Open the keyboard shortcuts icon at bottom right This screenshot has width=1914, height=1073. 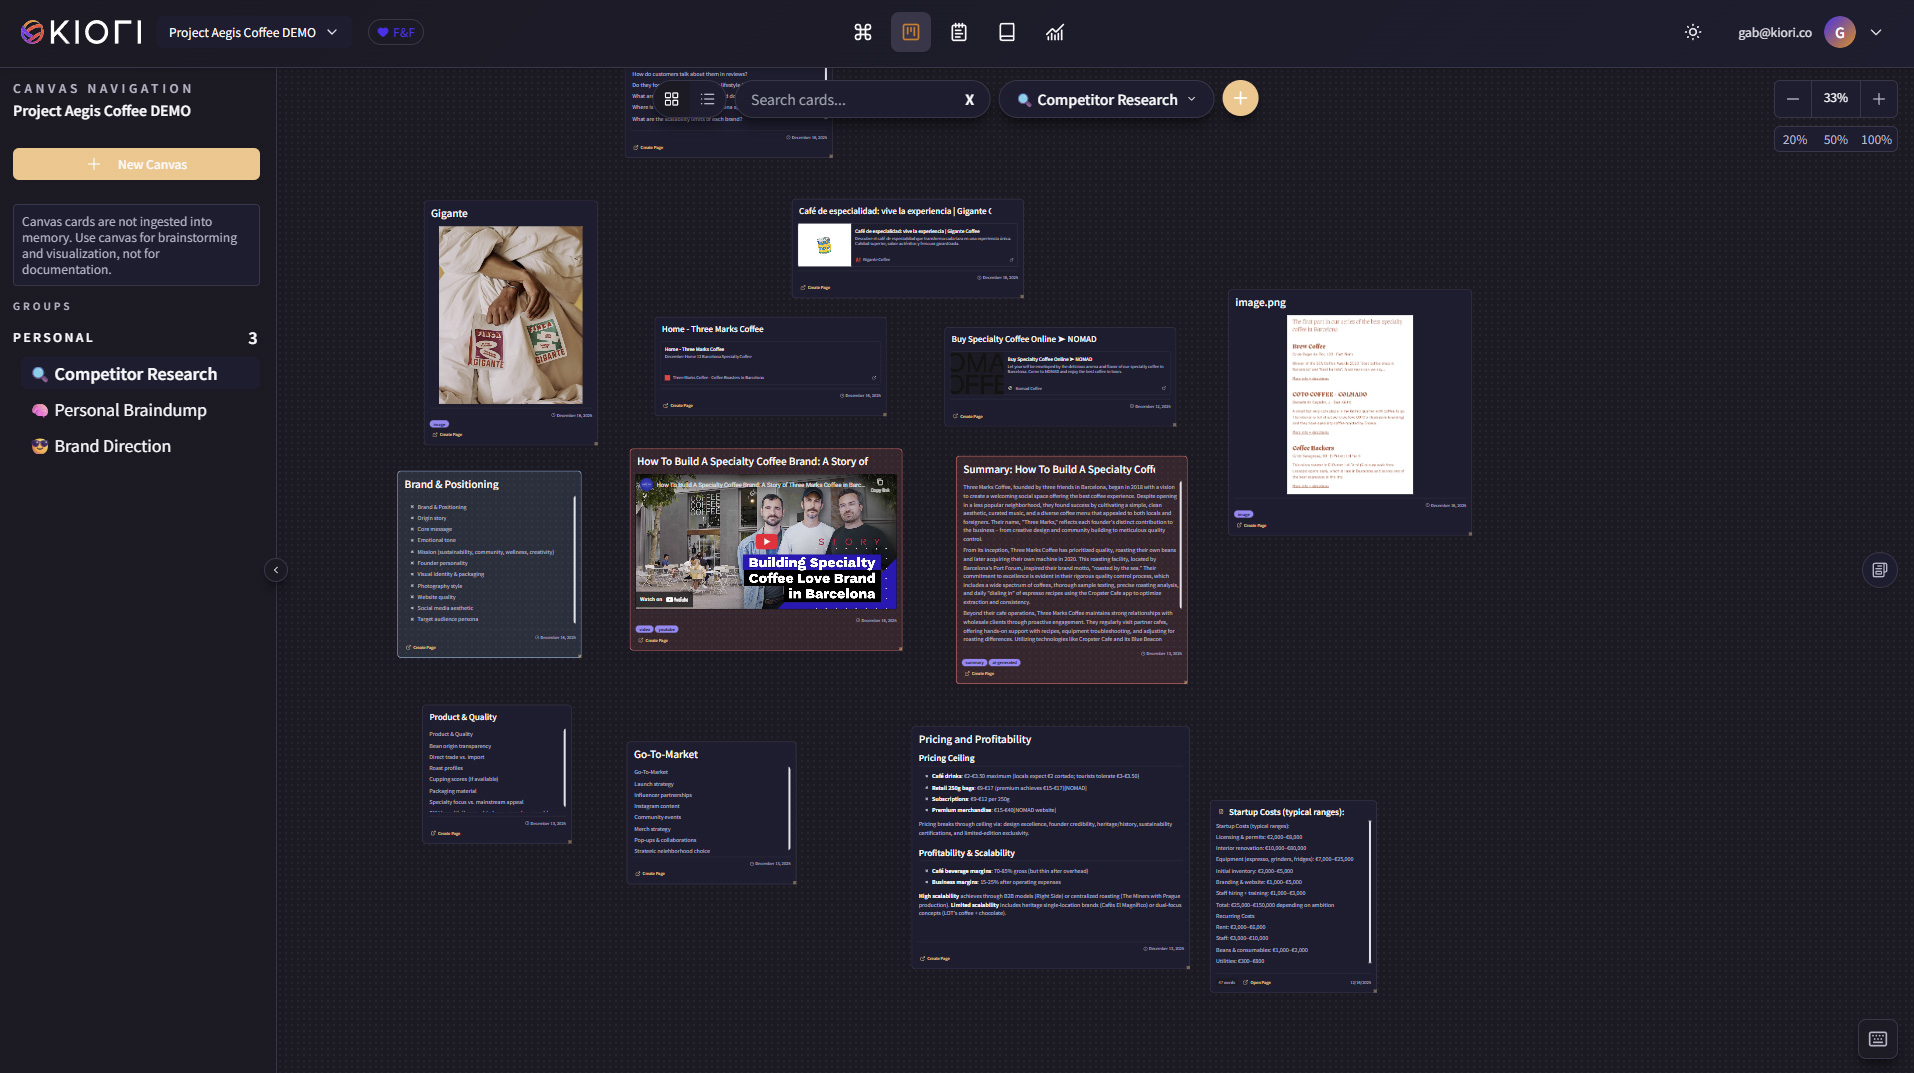(x=1877, y=1039)
